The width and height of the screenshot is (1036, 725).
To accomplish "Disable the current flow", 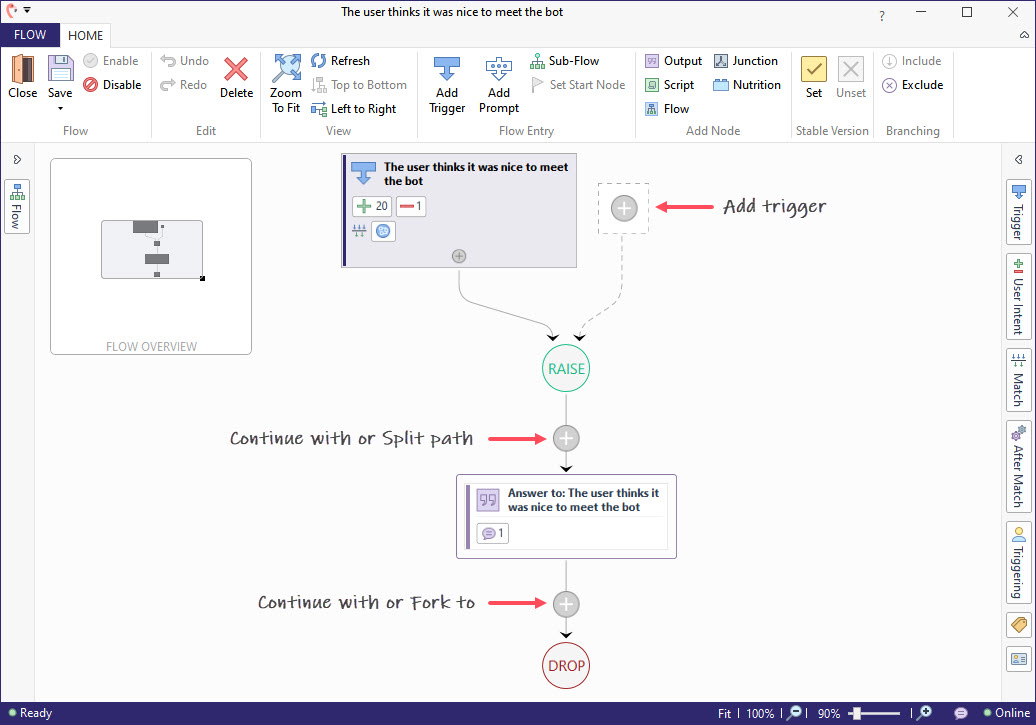I will 113,84.
